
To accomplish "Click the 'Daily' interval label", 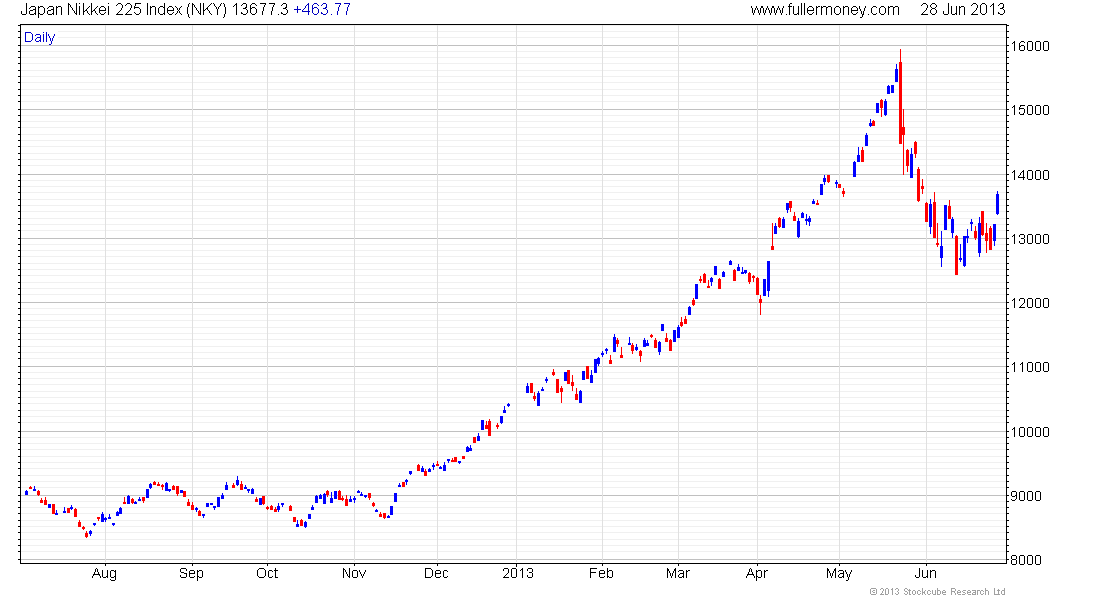I will (x=39, y=37).
